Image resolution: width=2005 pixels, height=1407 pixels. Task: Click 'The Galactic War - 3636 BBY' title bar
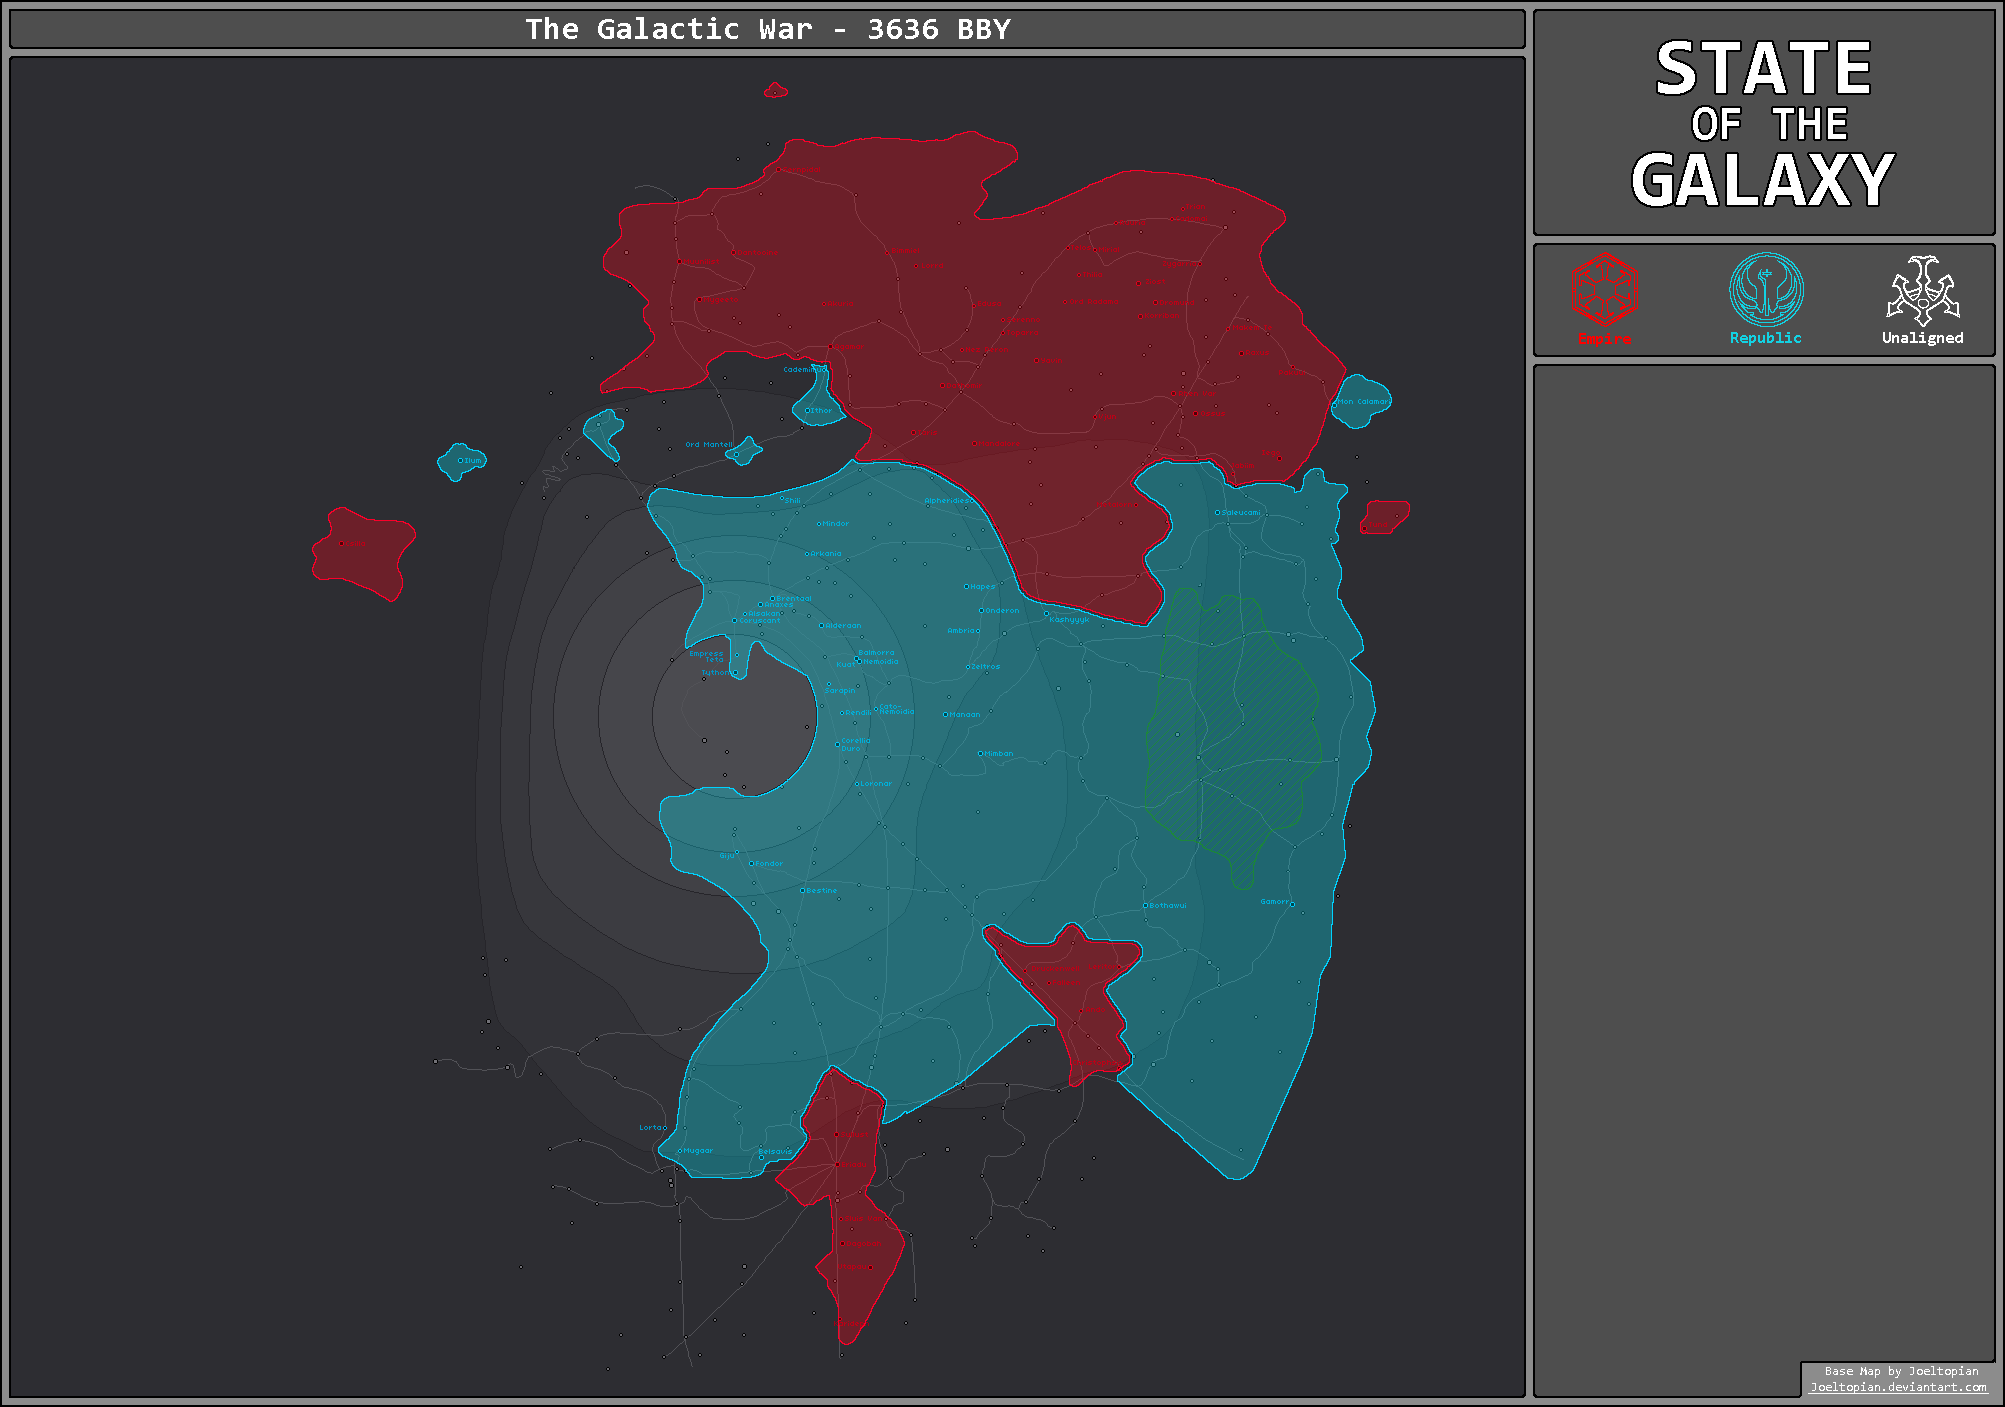[x=767, y=29]
